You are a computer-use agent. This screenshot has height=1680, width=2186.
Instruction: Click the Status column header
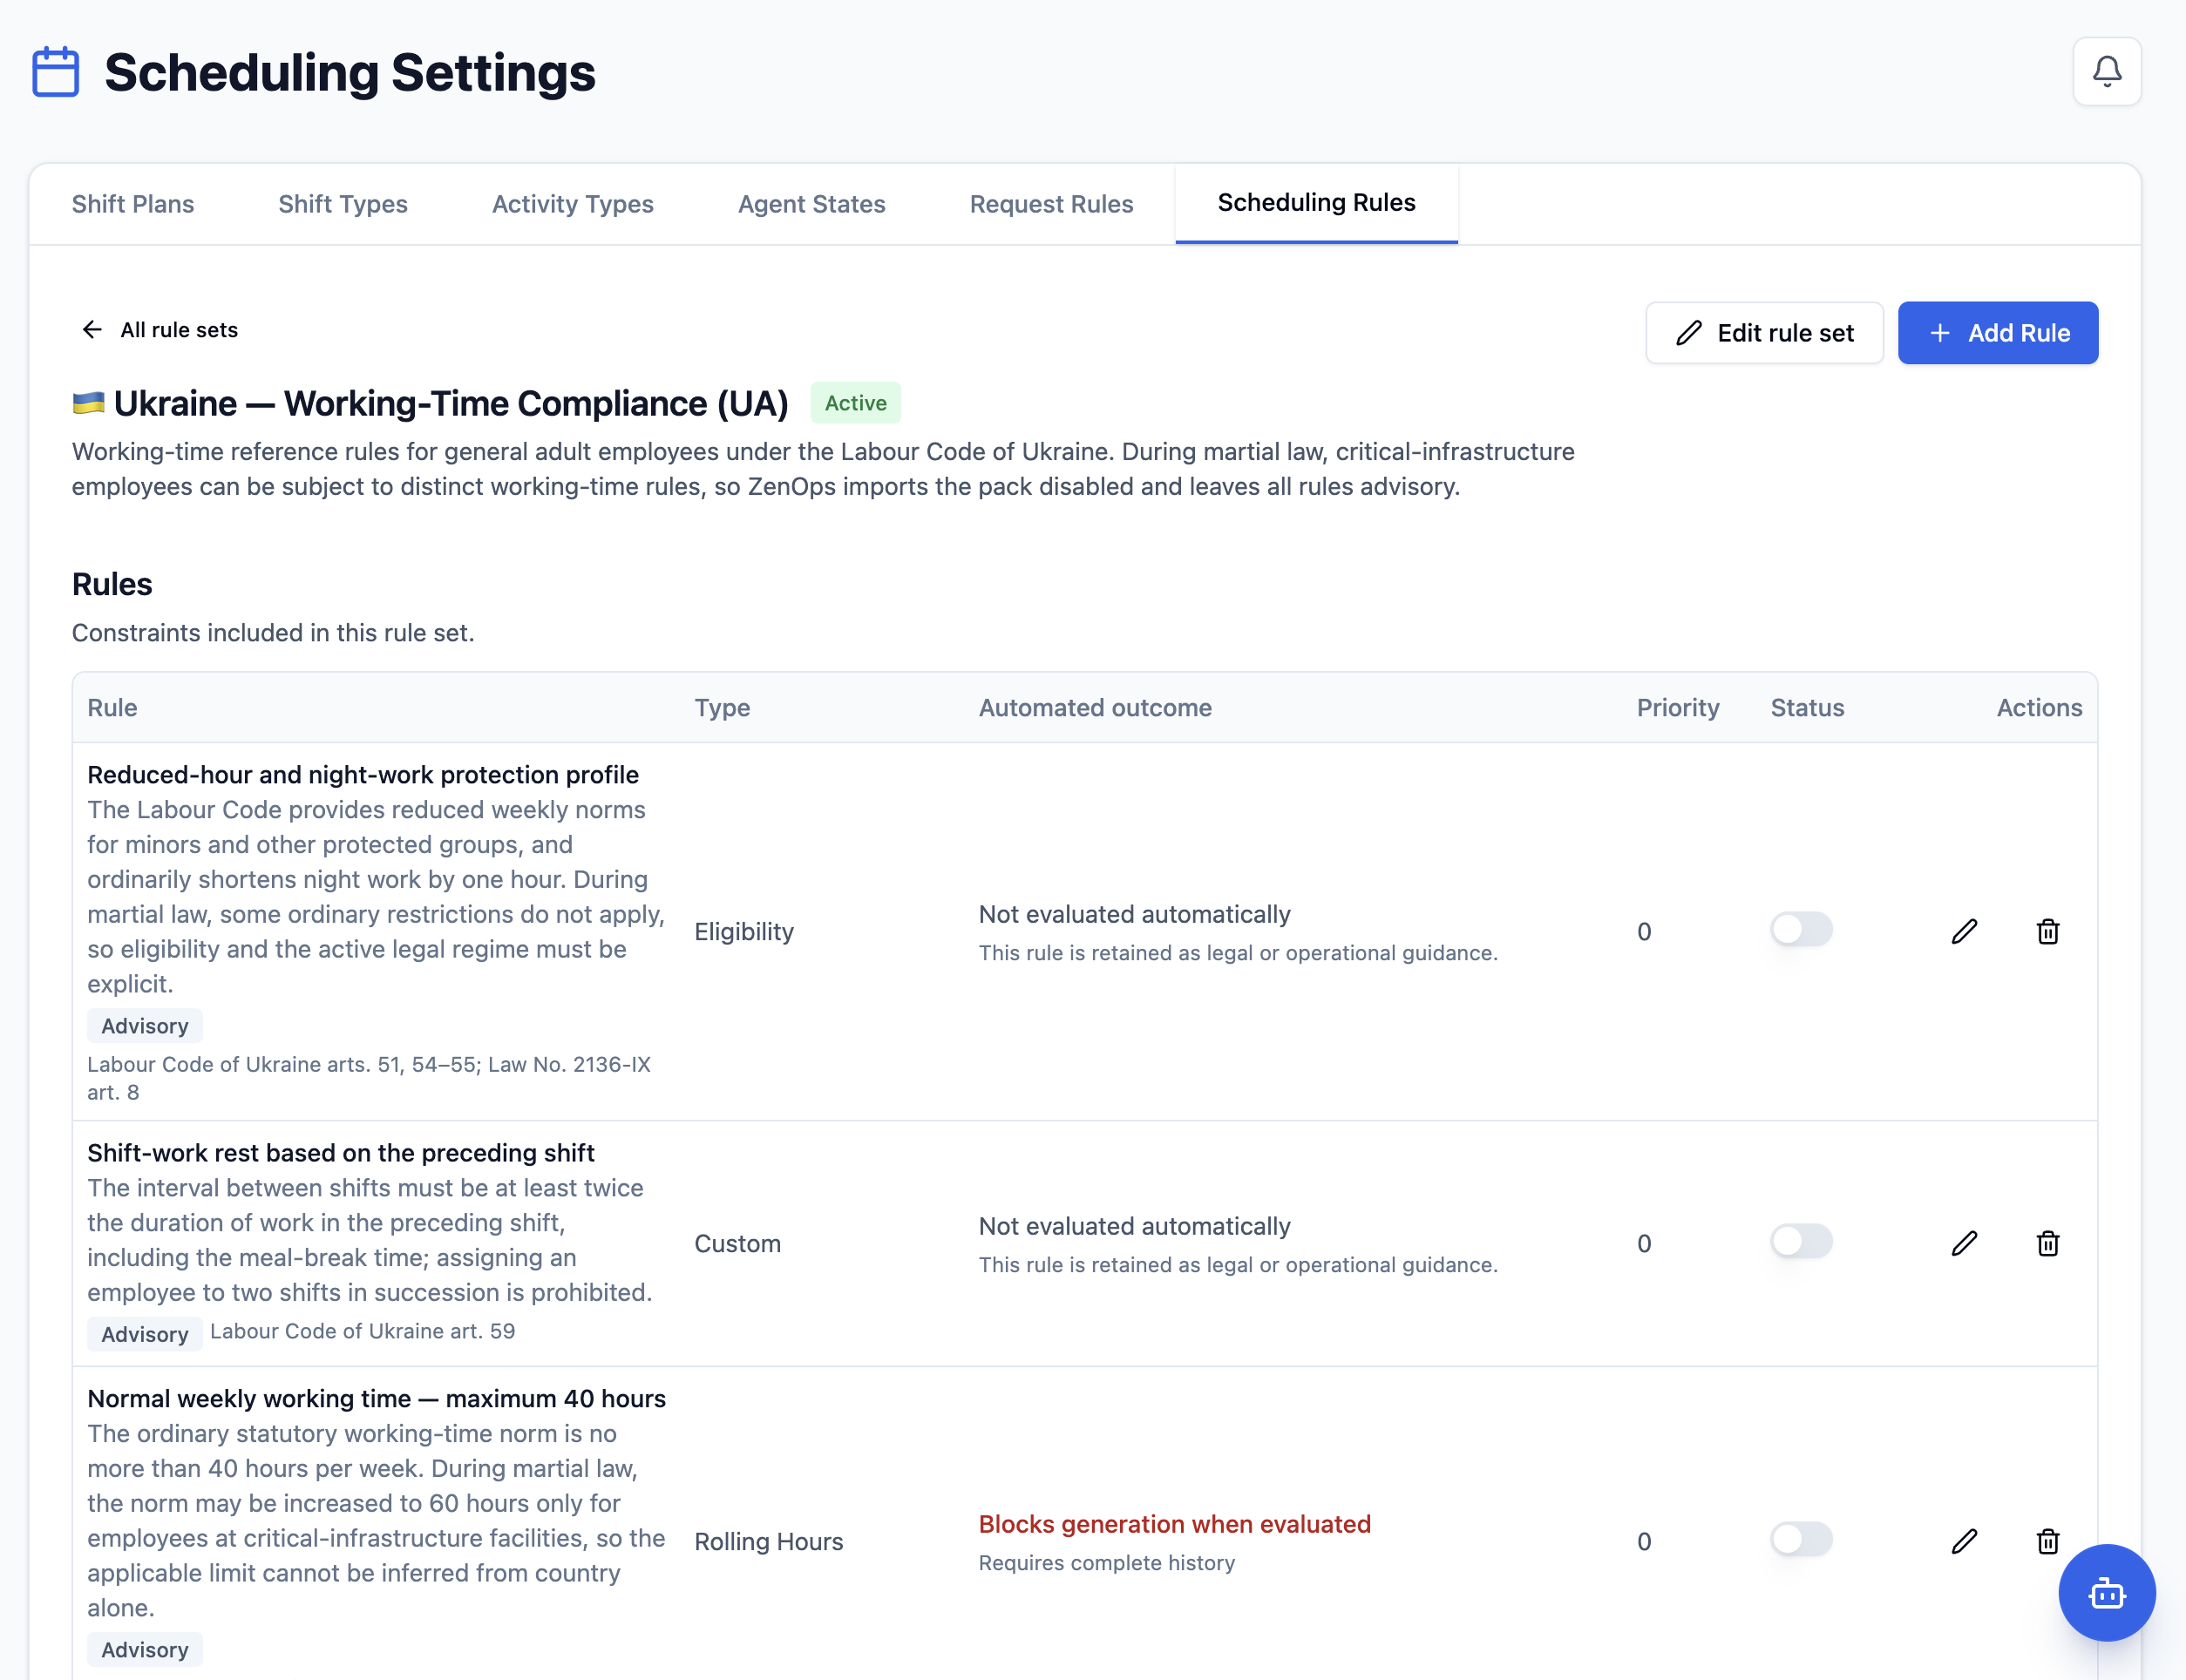(1807, 708)
